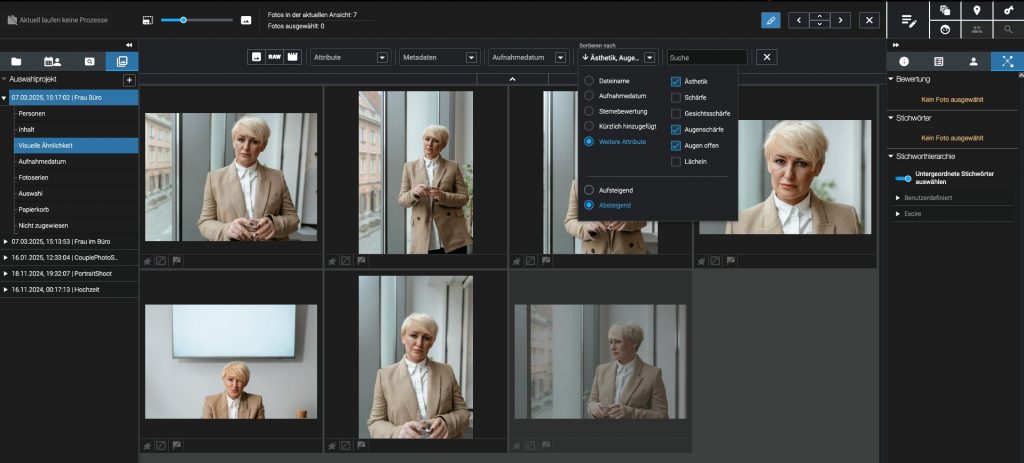Open the photo search tab in left panel
The image size is (1024, 463).
[x=89, y=61]
